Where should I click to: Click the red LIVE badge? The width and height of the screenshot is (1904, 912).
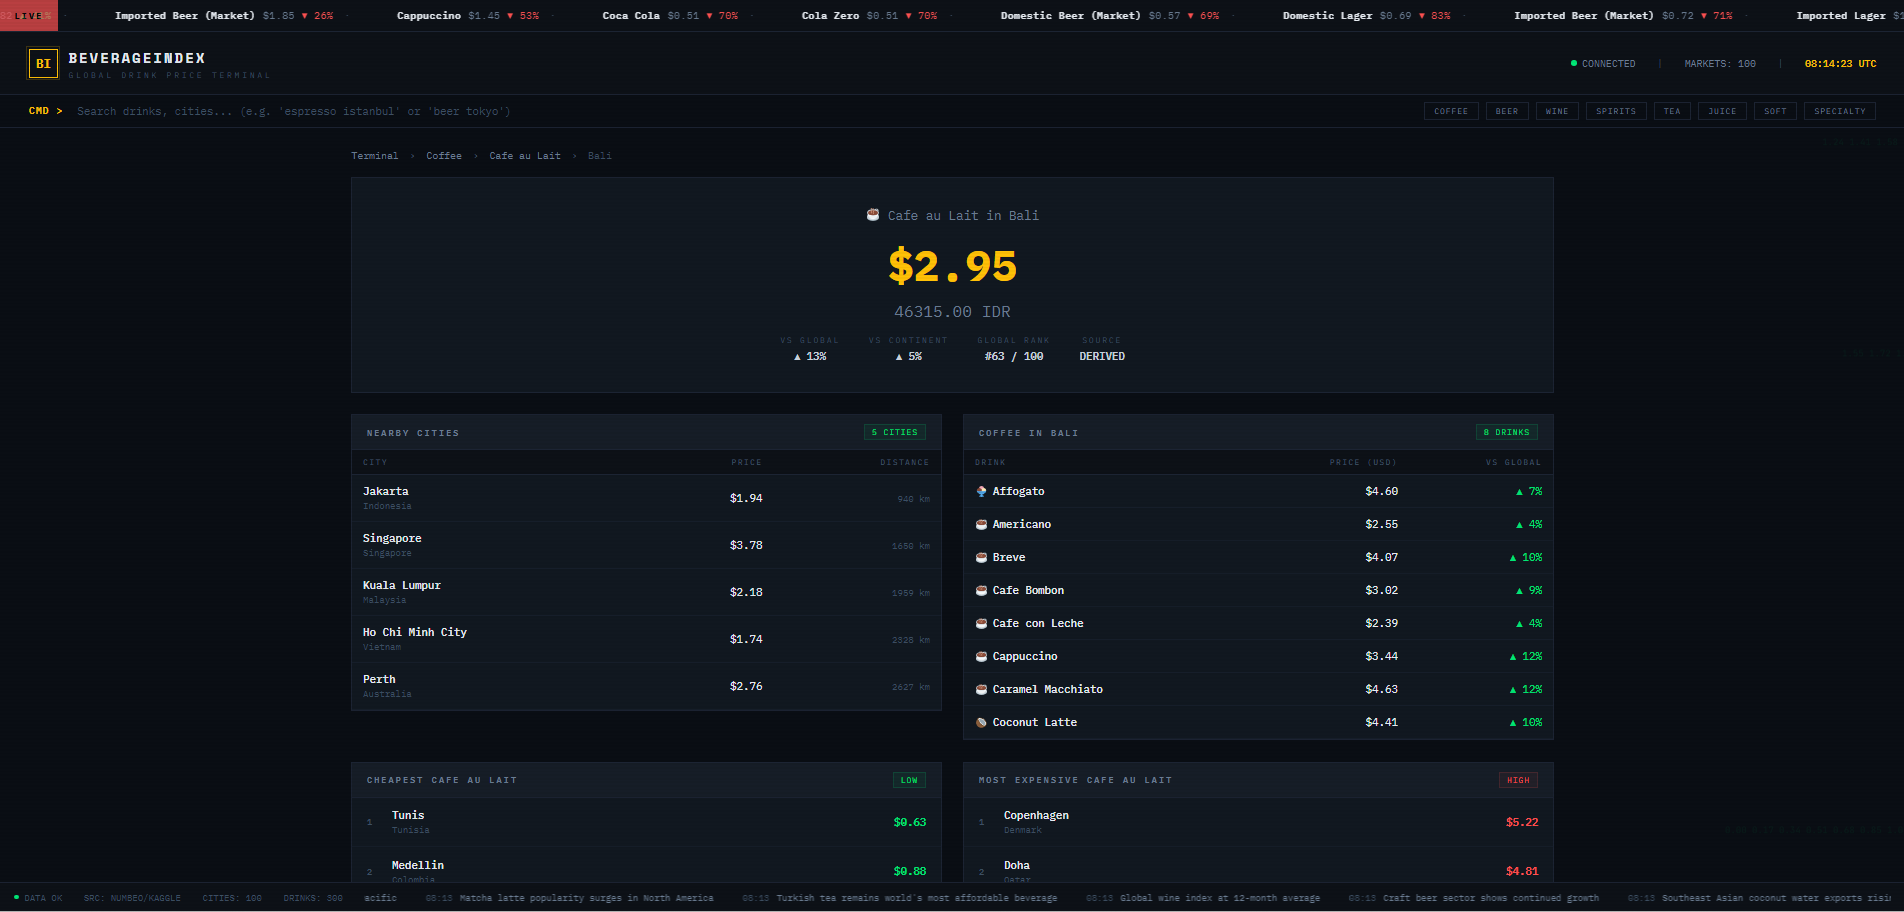(29, 16)
